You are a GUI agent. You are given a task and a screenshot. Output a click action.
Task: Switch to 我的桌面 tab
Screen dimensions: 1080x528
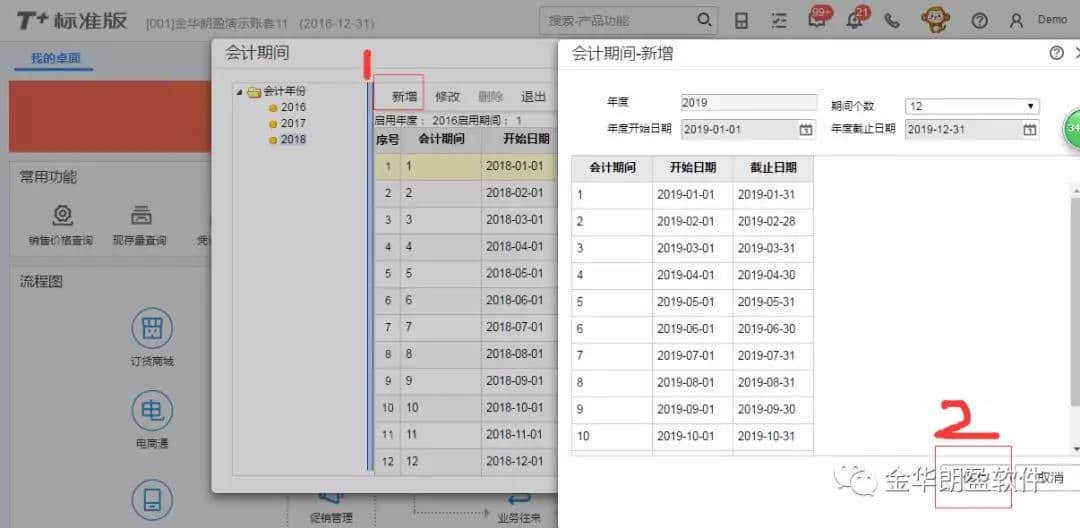tap(55, 58)
